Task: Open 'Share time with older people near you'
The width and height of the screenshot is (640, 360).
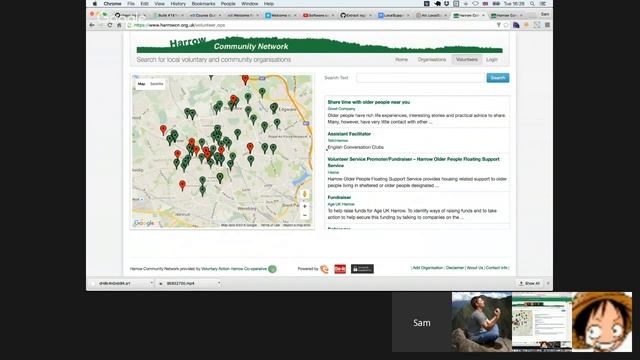Action: tap(369, 102)
